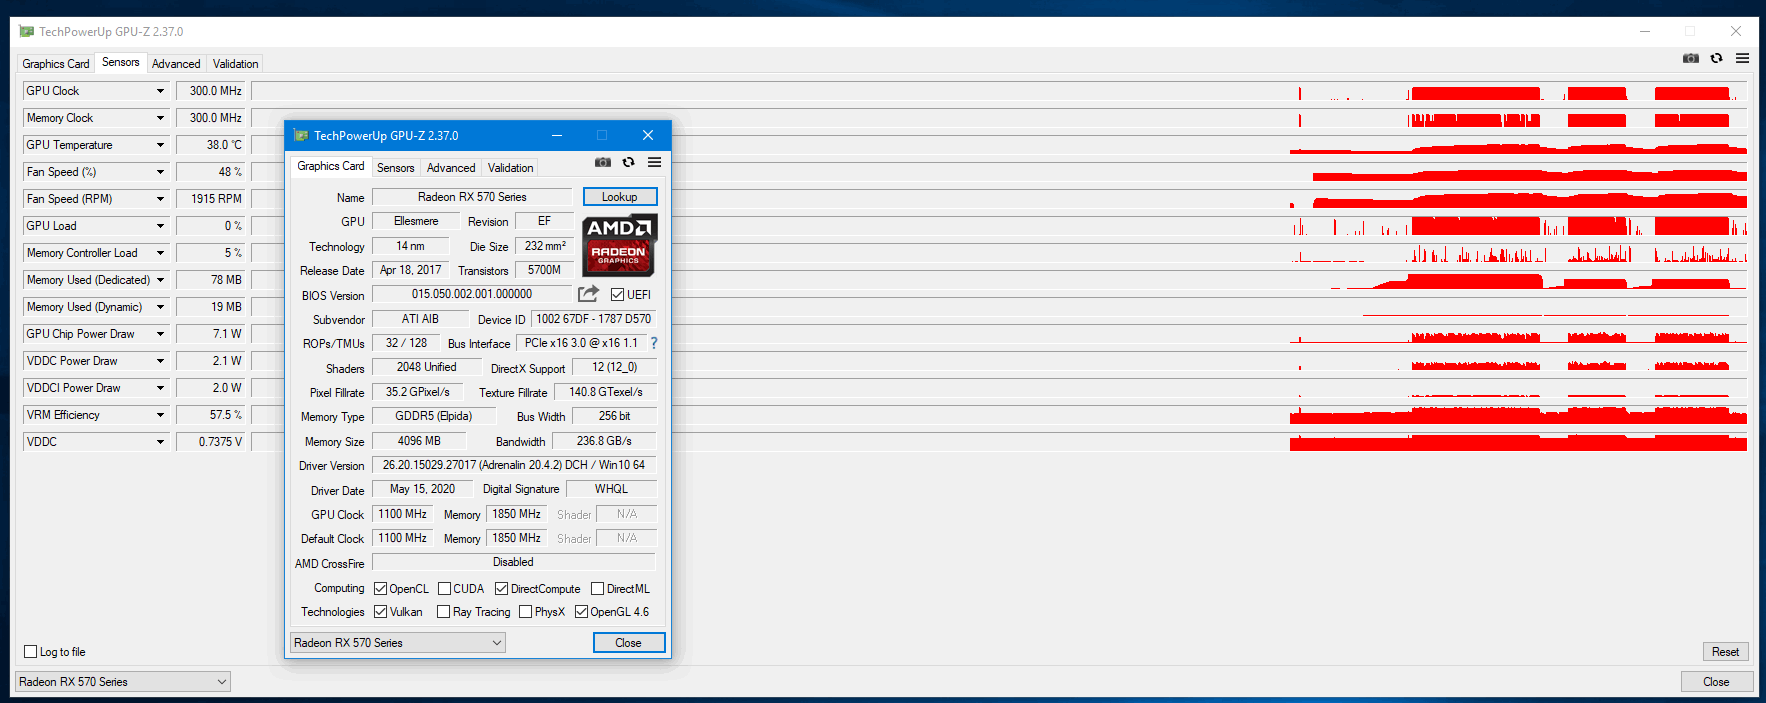Screen dimensions: 1766x703
Task: Click the Lookup button
Action: (620, 197)
